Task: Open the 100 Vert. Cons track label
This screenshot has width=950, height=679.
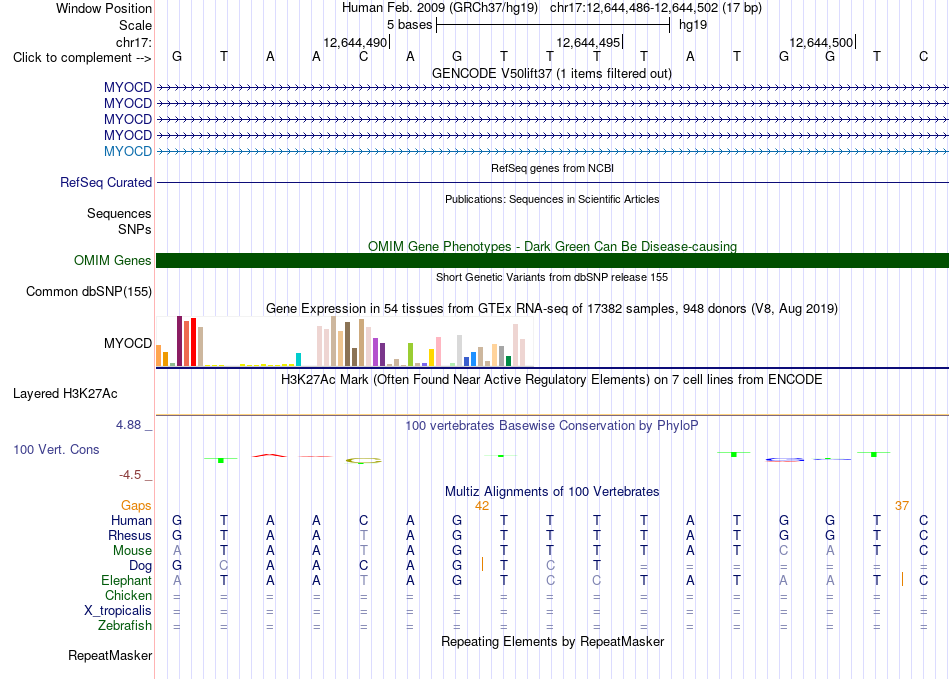Action: pos(56,449)
